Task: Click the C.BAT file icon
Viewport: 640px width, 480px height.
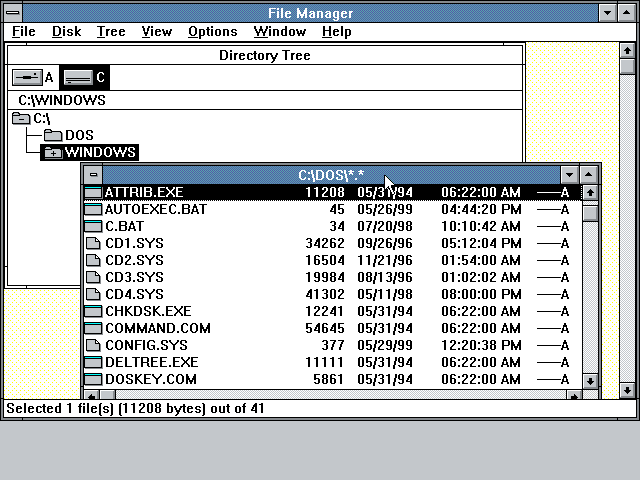Action: point(93,226)
